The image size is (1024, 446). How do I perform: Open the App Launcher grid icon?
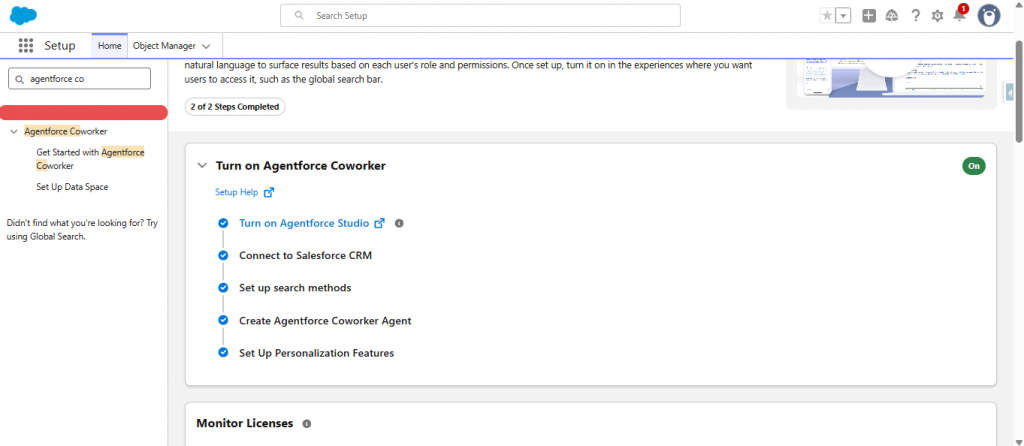(25, 46)
